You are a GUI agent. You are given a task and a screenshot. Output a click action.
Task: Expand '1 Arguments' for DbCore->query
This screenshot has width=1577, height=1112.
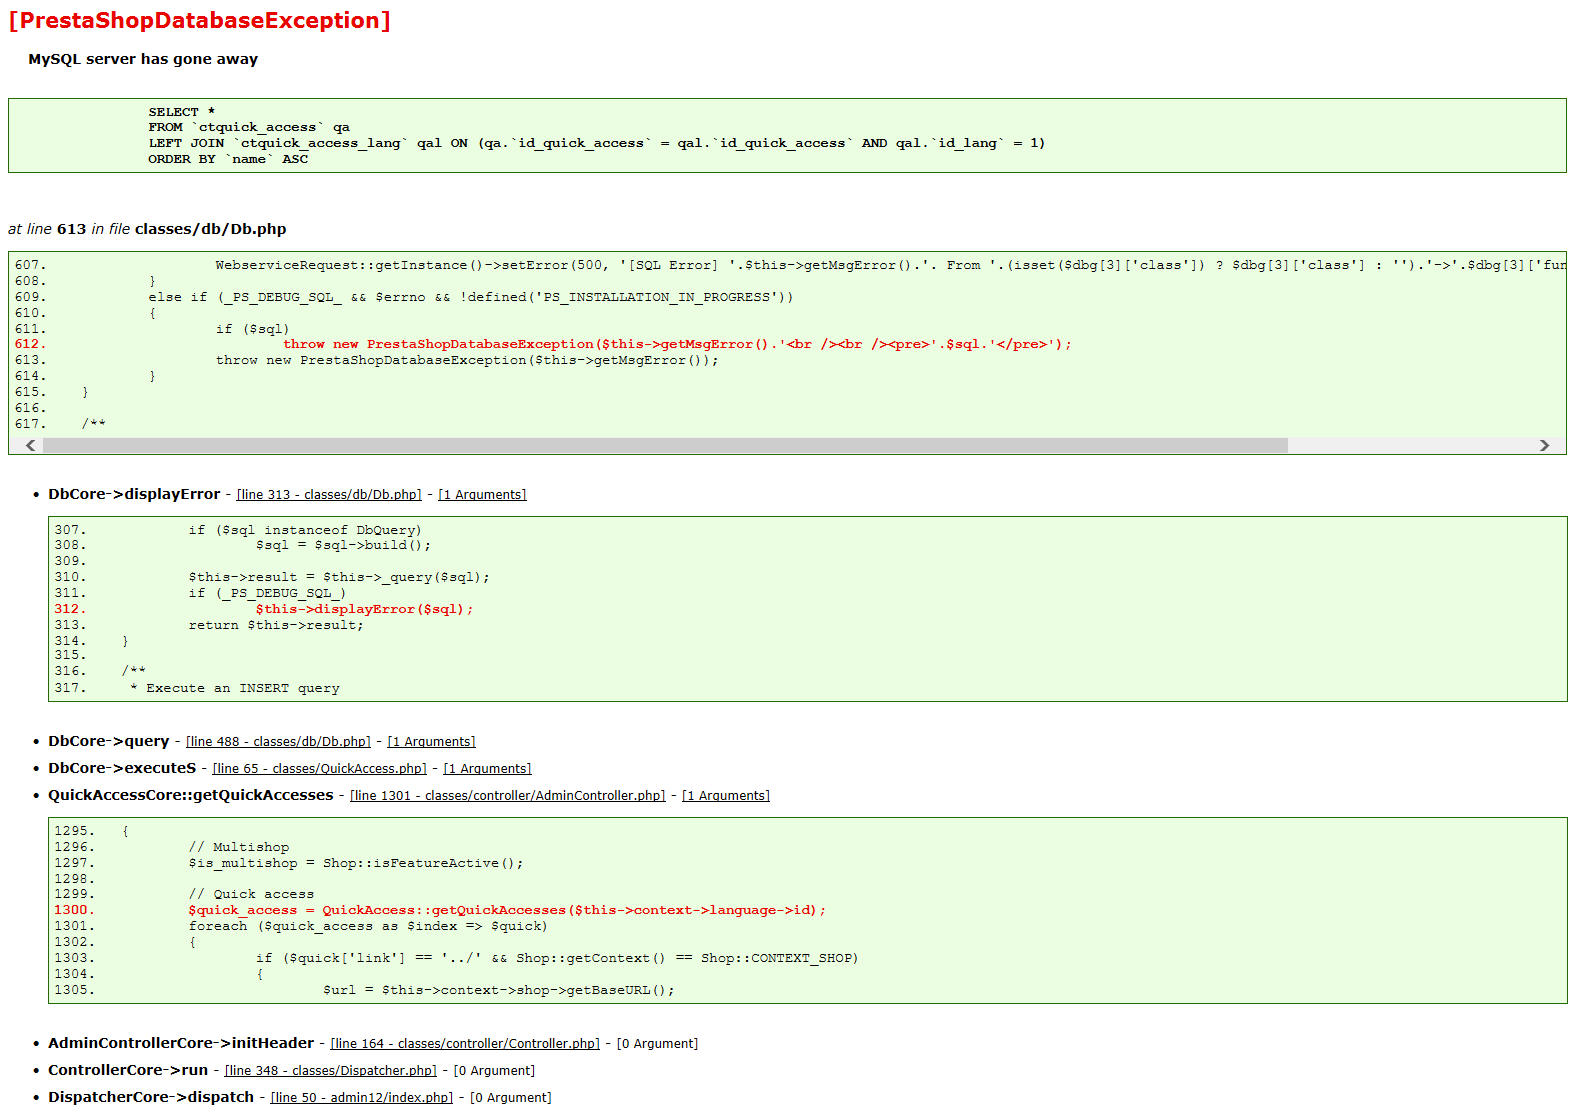431,742
